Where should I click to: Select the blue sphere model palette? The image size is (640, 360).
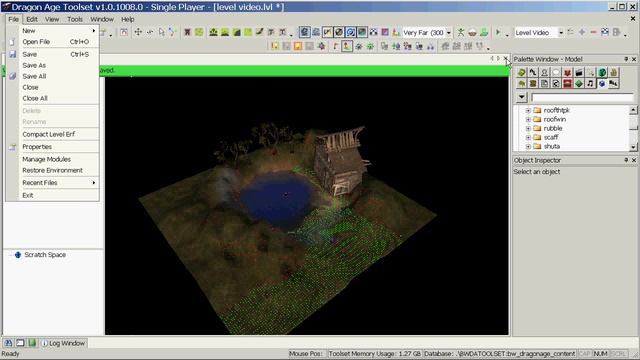[602, 84]
